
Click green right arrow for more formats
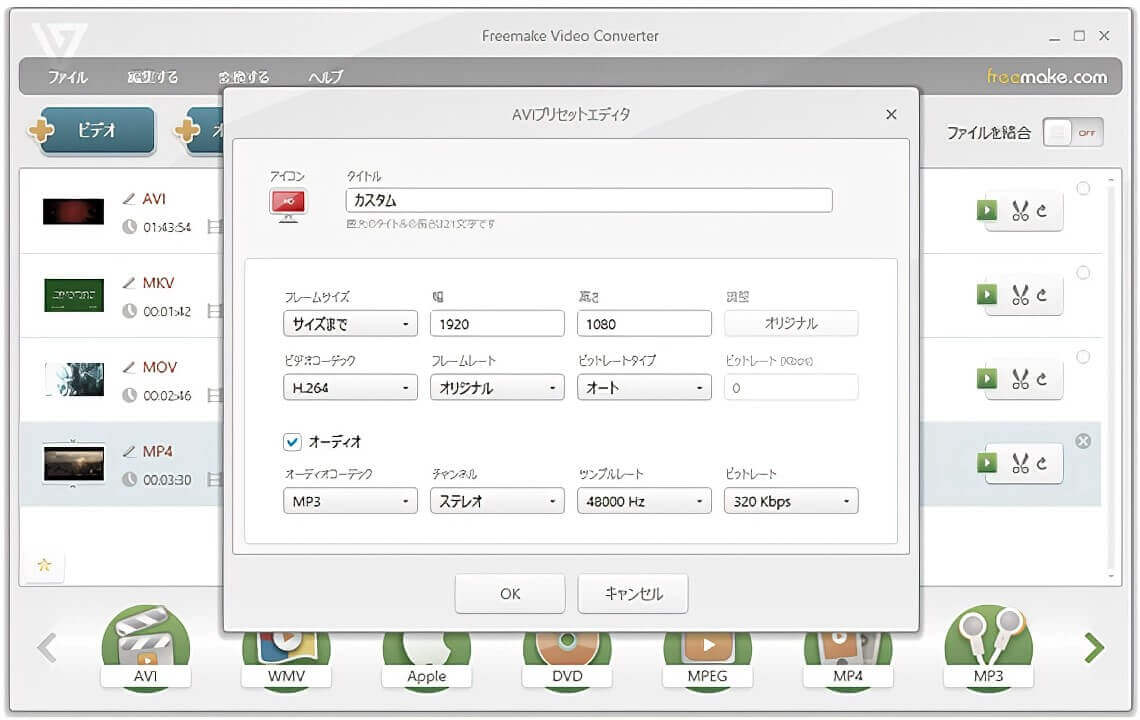click(x=1095, y=648)
